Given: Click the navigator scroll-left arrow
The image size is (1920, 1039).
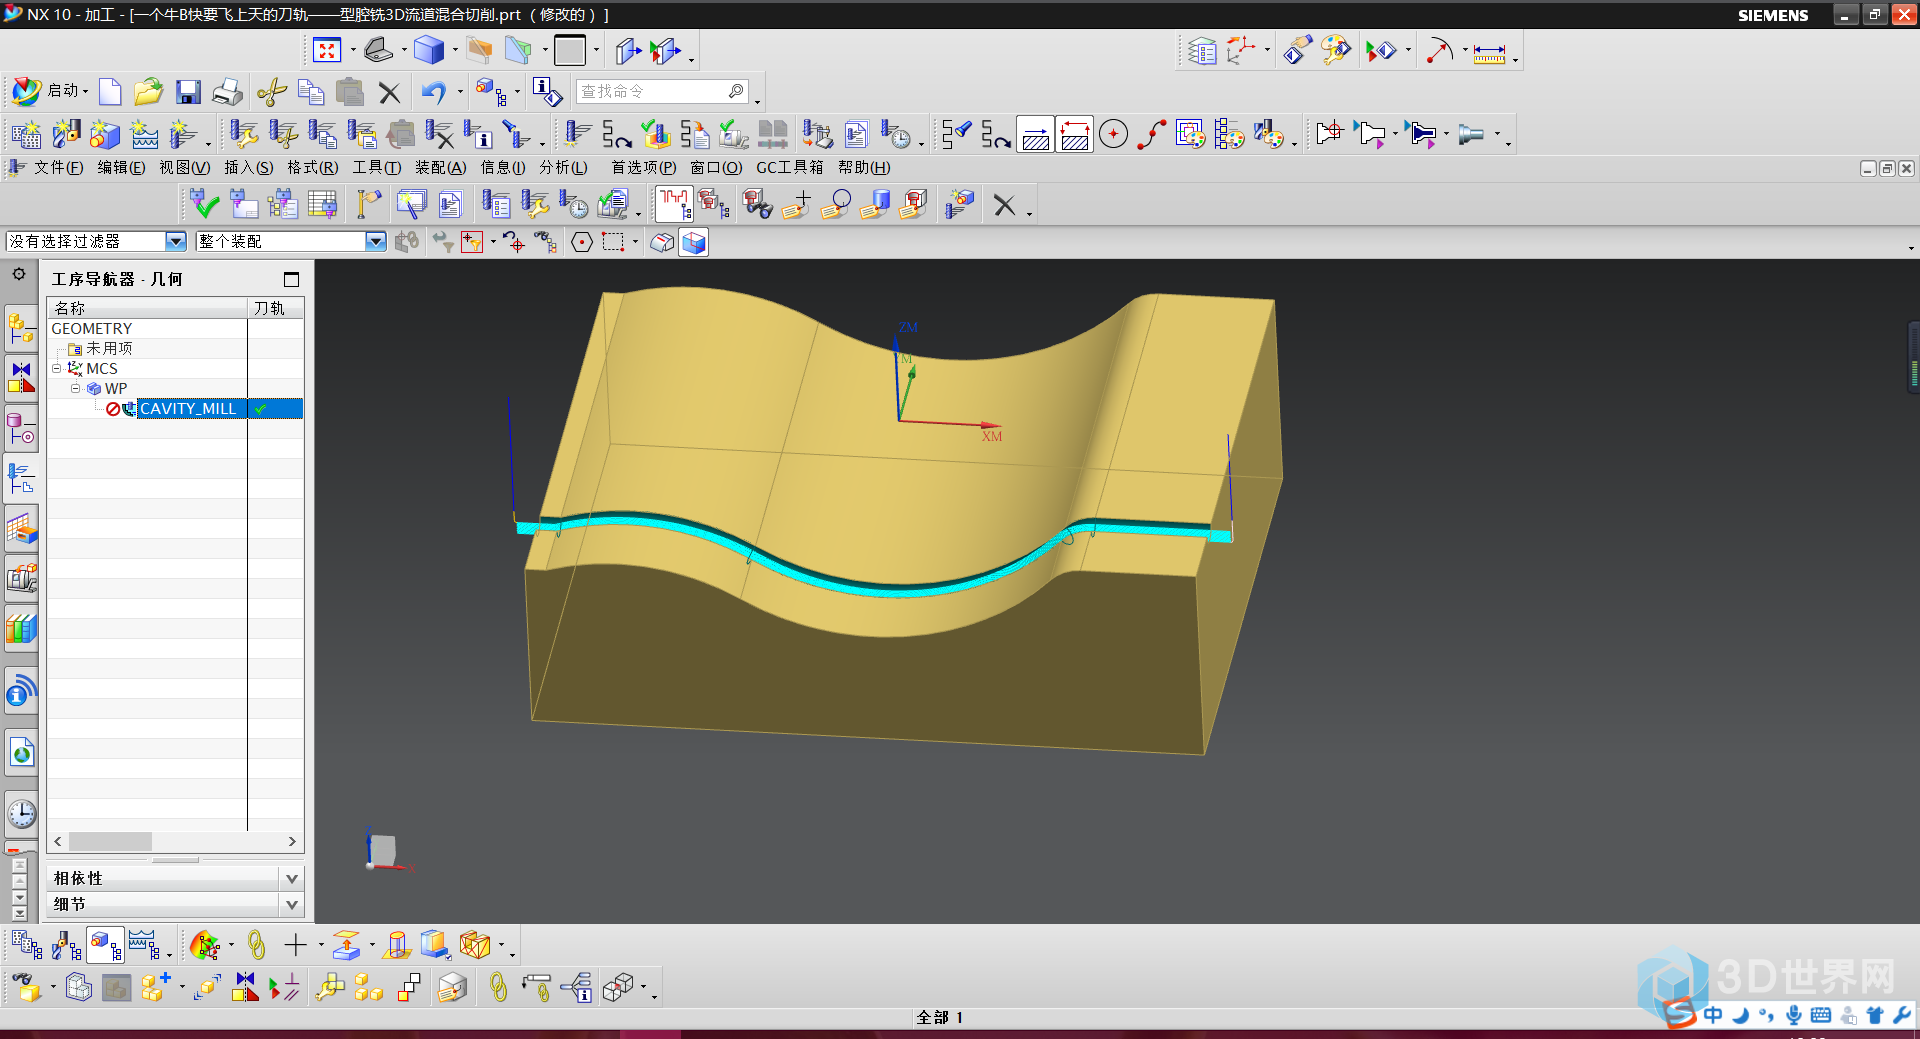Looking at the screenshot, I should coord(58,842).
